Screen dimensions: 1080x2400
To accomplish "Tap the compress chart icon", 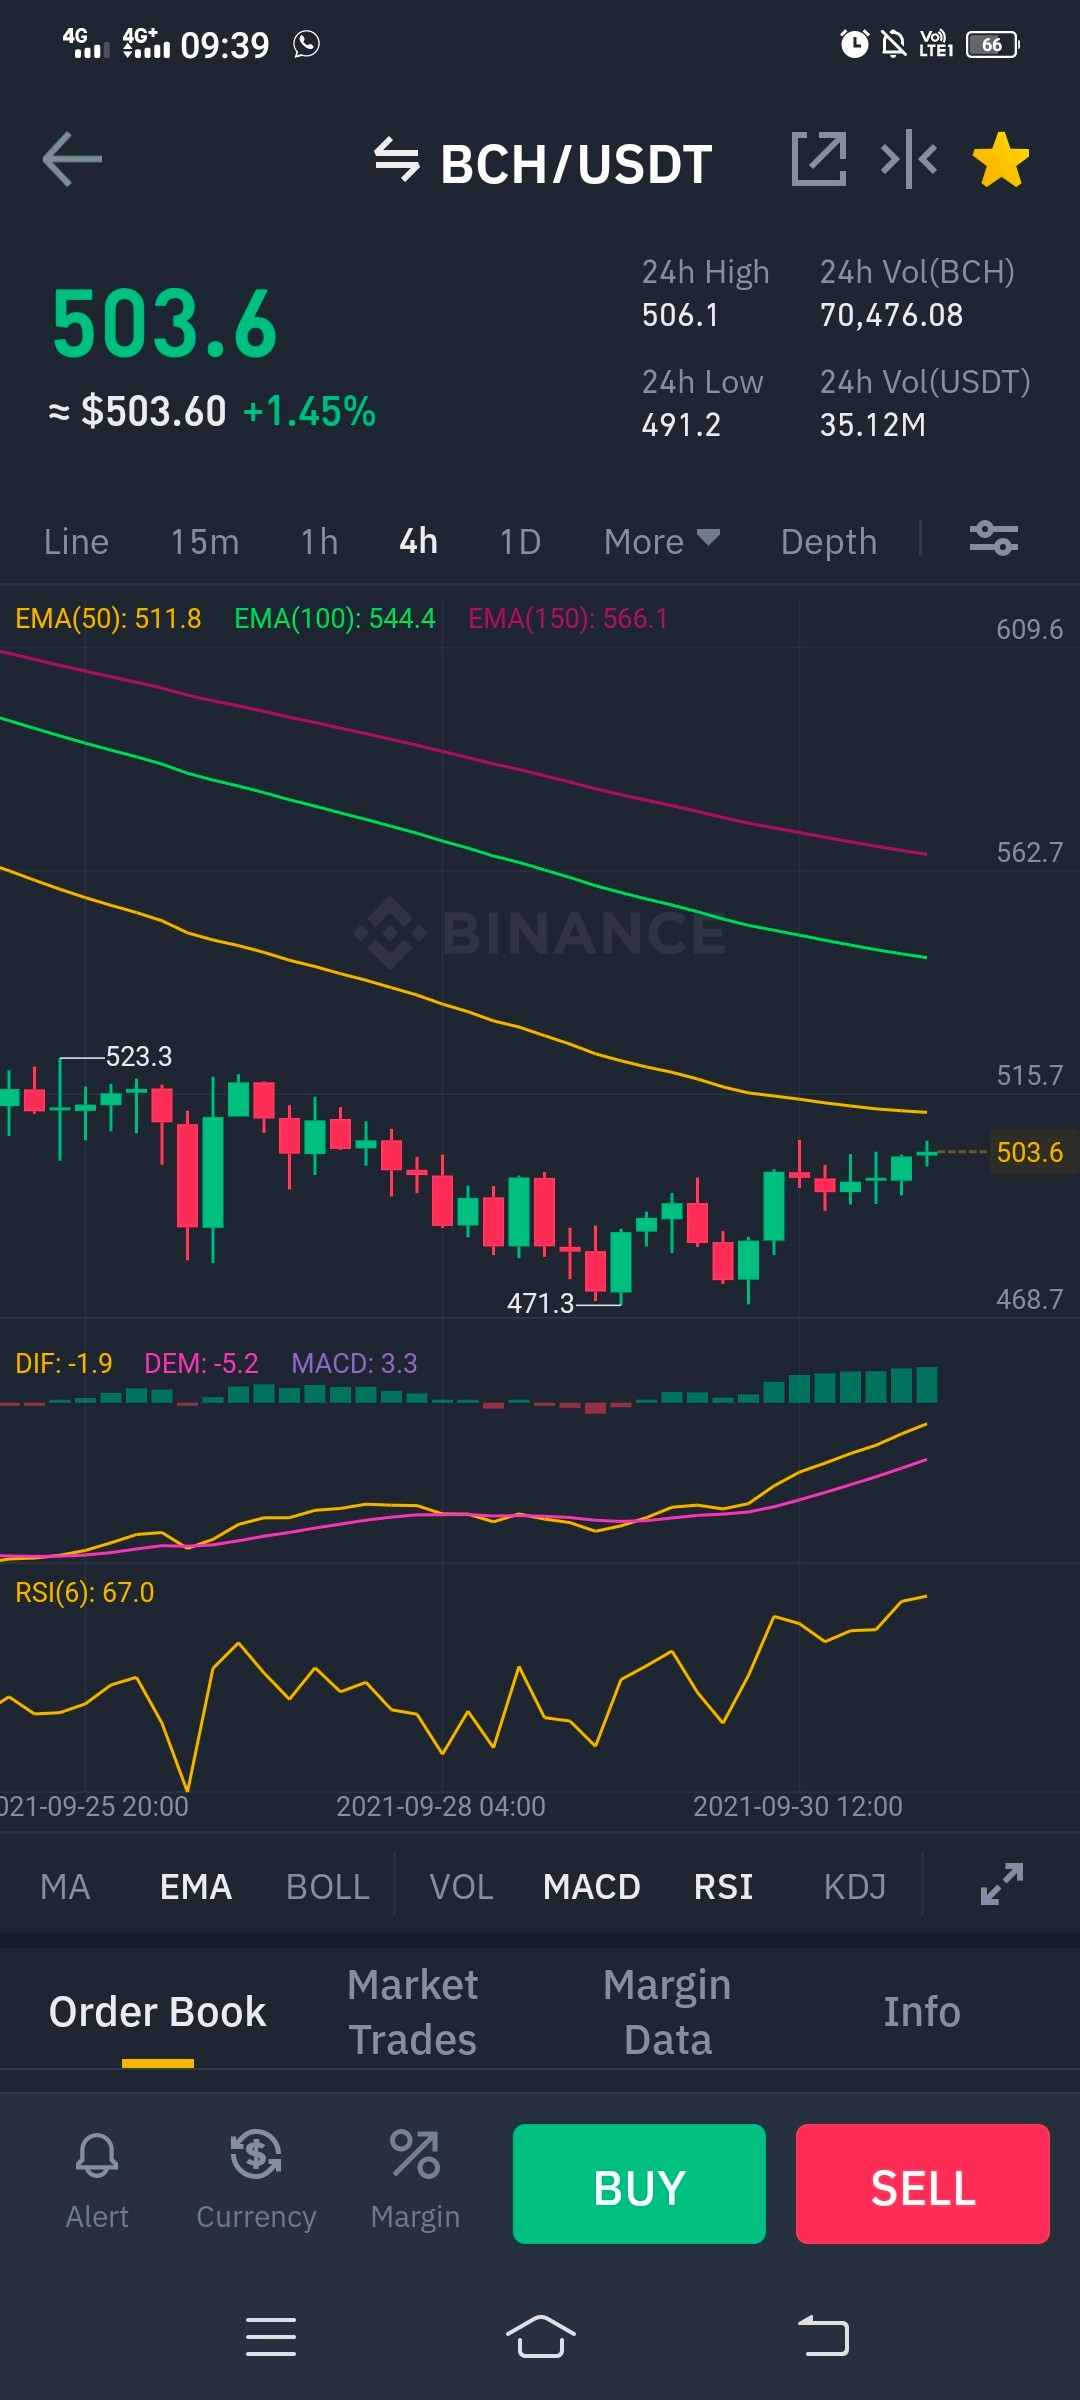I will coord(909,159).
